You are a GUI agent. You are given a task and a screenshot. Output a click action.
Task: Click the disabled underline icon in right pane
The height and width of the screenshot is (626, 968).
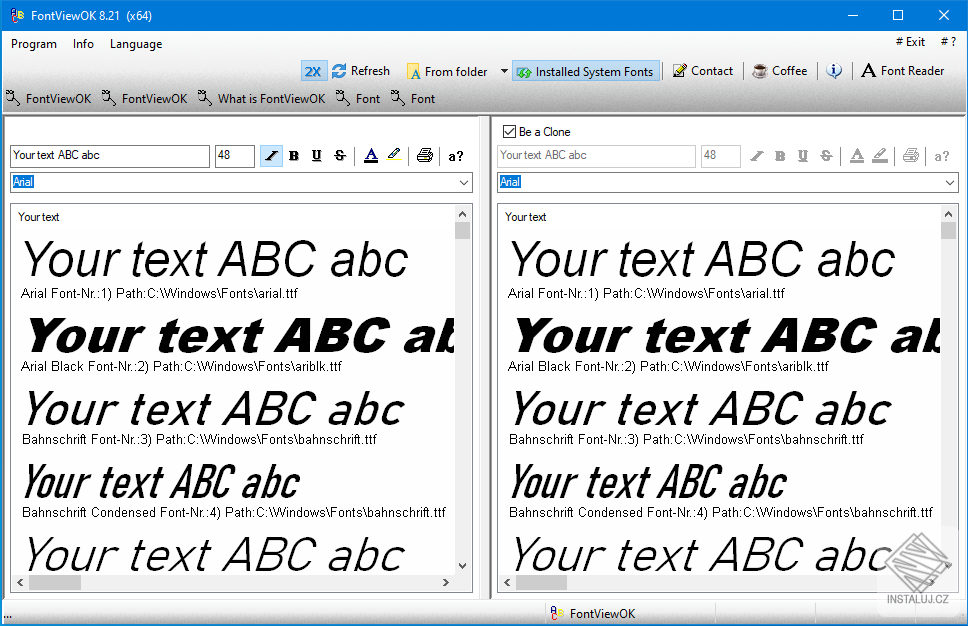803,156
